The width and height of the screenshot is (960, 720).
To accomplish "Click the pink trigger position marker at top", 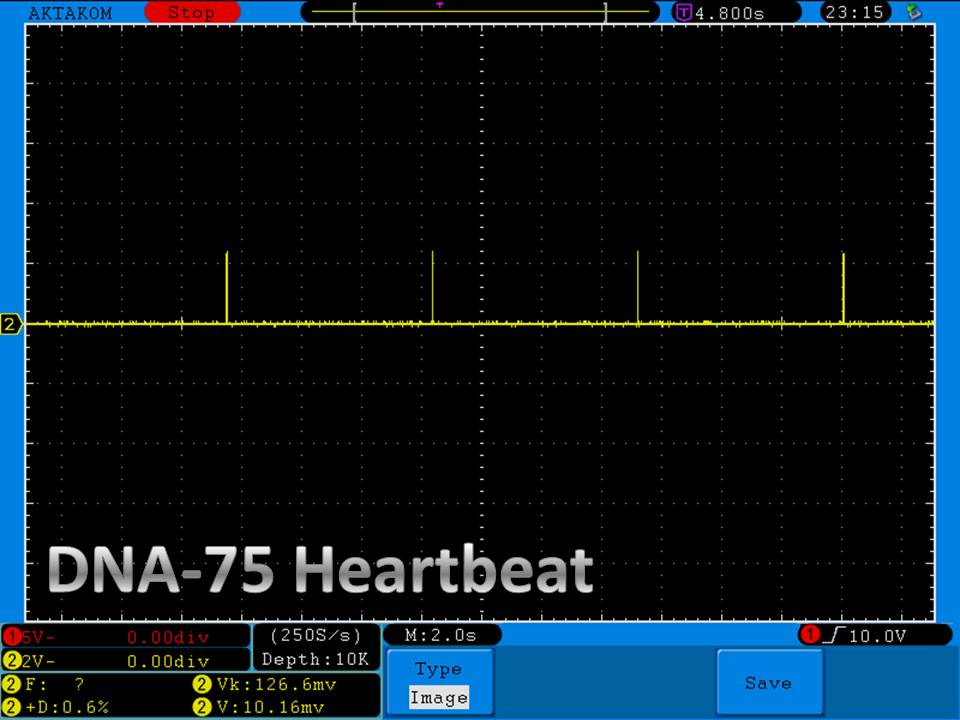I will (x=439, y=5).
